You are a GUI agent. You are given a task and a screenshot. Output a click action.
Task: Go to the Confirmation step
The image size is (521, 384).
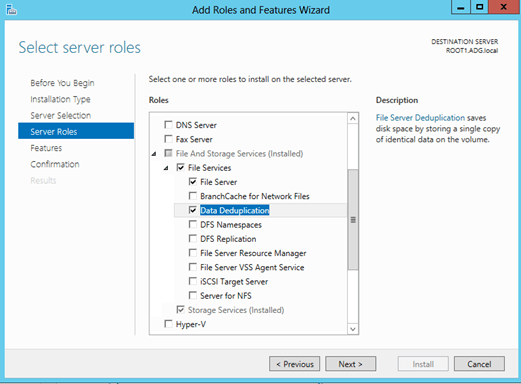[x=55, y=164]
